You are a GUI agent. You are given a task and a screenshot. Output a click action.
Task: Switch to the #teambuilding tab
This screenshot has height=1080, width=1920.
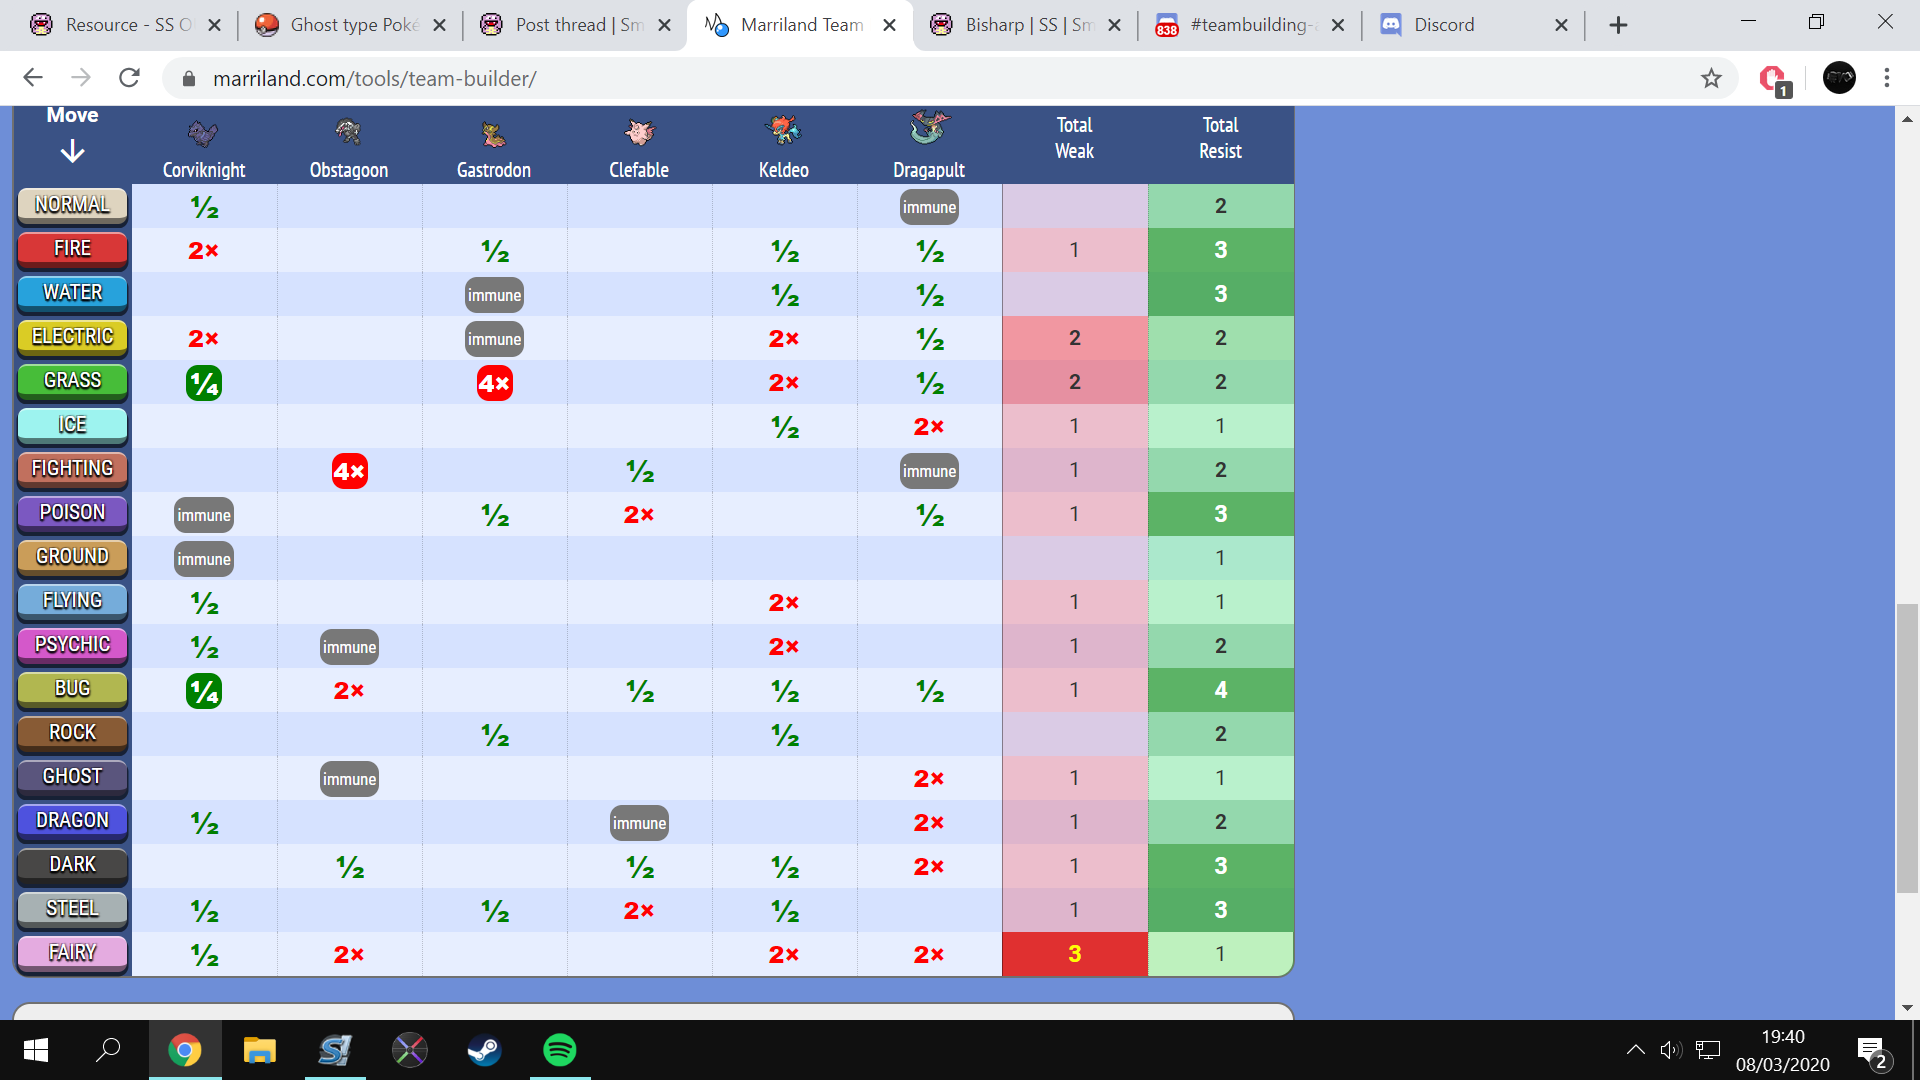click(x=1250, y=25)
